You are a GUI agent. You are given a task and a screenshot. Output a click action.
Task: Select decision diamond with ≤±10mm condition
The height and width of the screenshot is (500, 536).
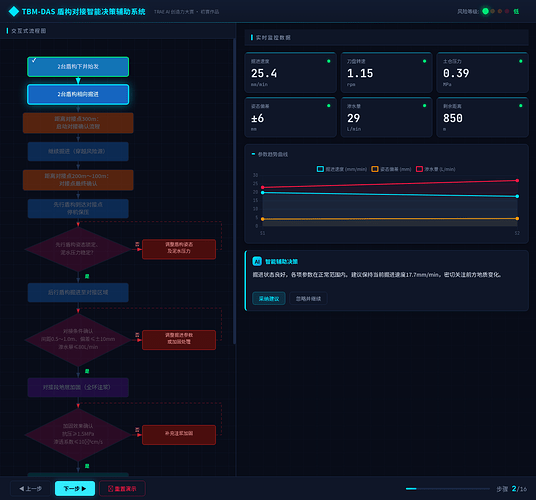(x=78, y=340)
